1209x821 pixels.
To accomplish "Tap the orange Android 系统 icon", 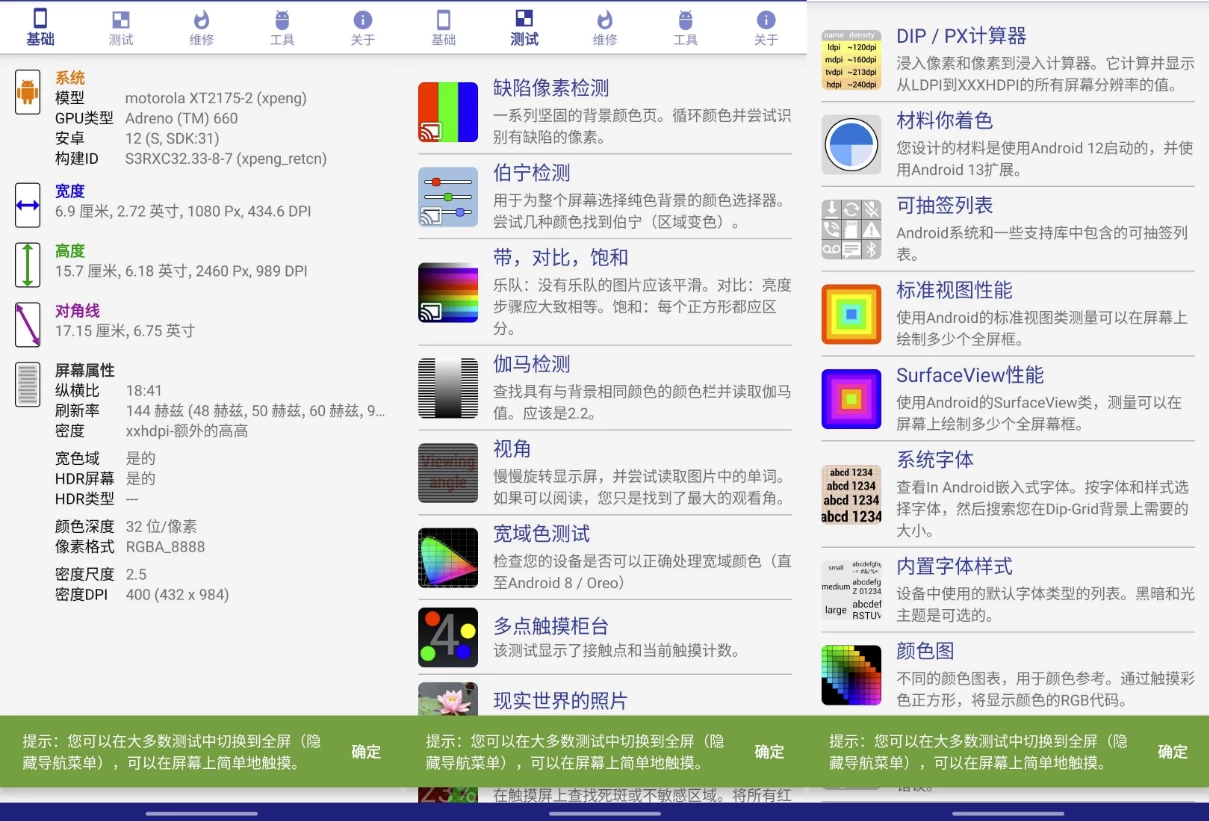I will coord(28,92).
